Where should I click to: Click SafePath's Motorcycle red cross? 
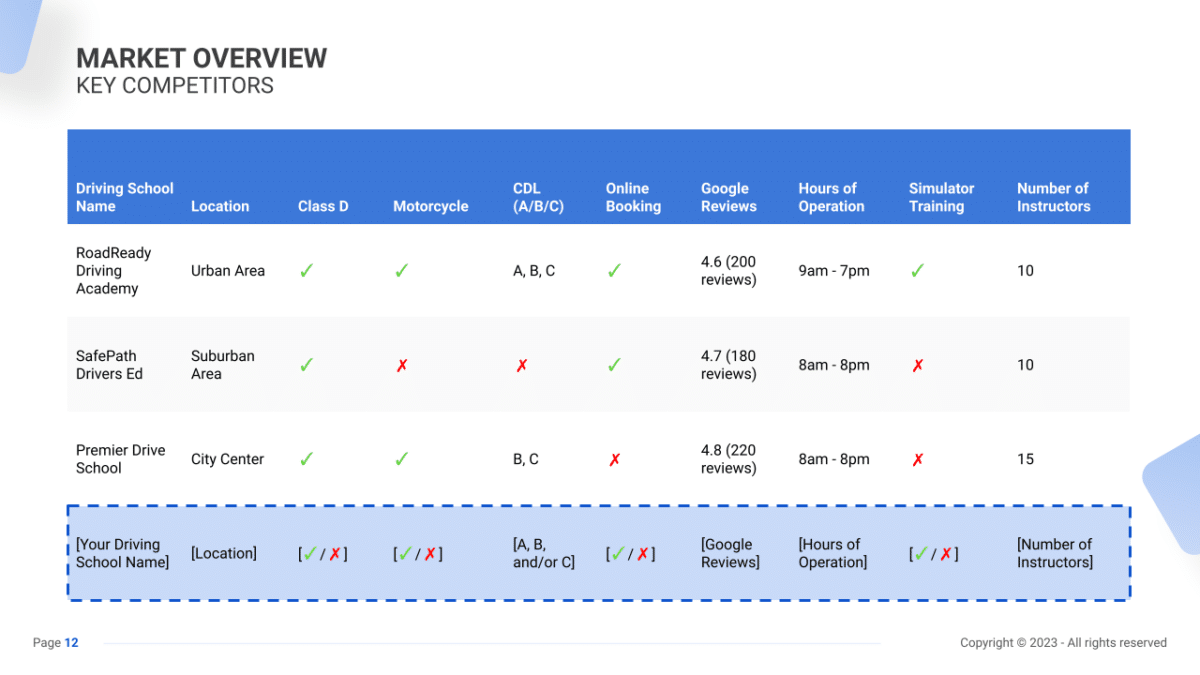click(402, 366)
